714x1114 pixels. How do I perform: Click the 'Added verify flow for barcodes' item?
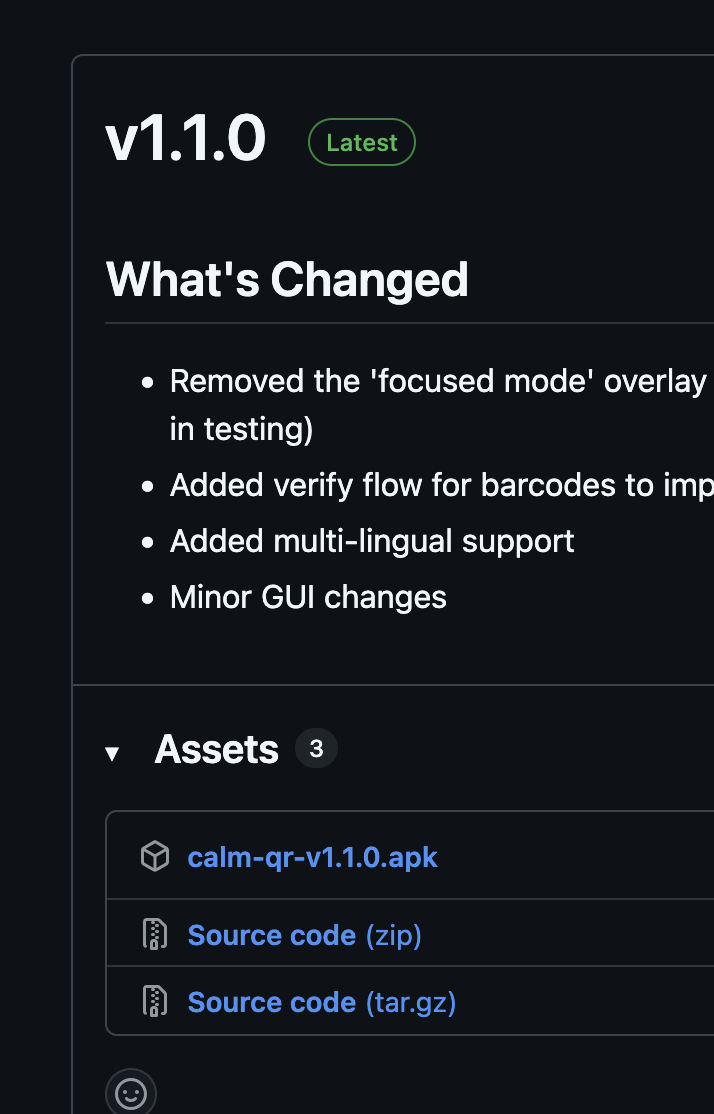[440, 485]
